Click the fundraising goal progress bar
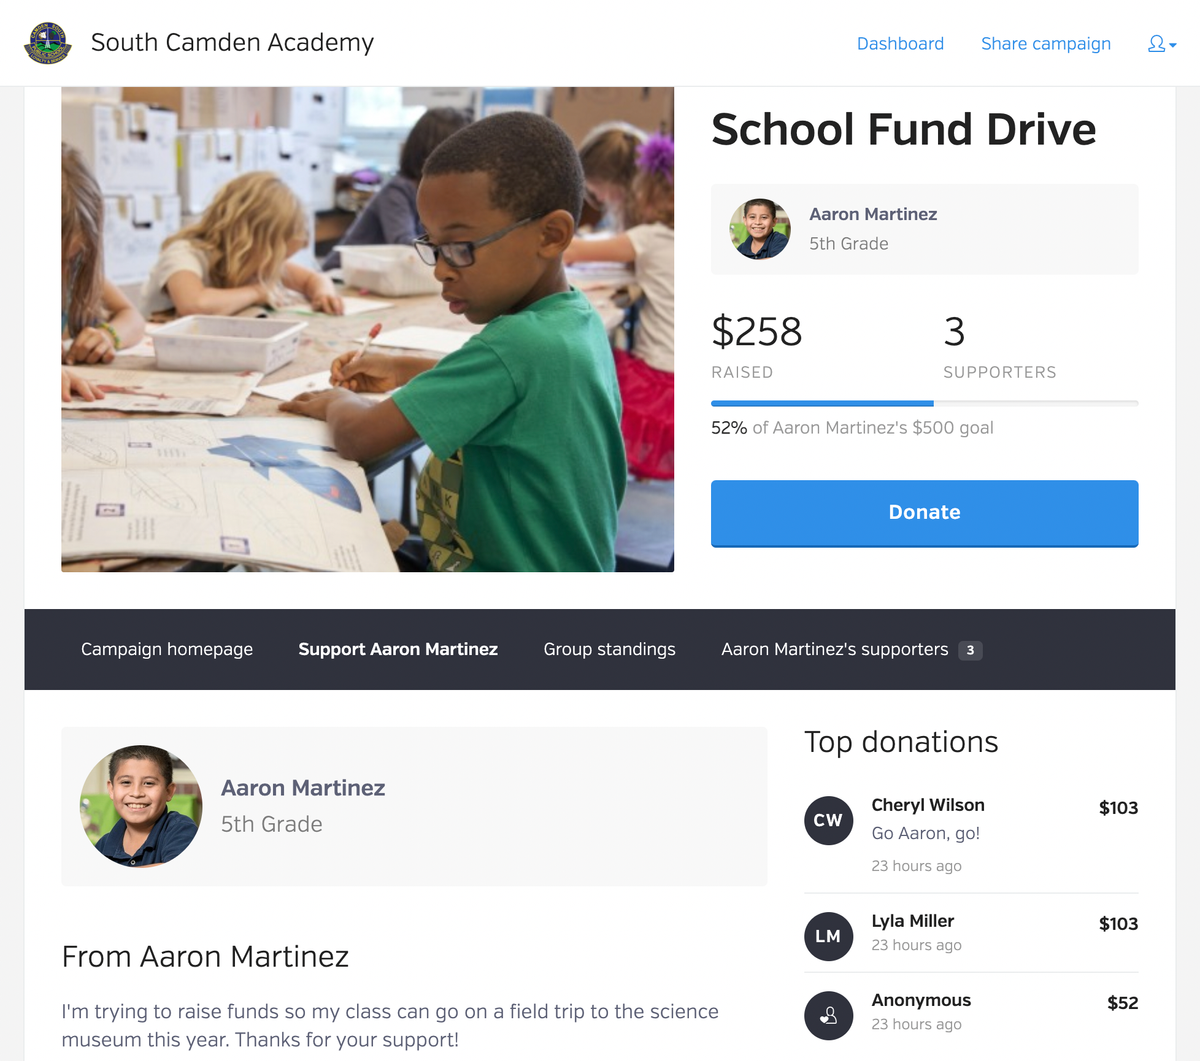 (x=924, y=403)
